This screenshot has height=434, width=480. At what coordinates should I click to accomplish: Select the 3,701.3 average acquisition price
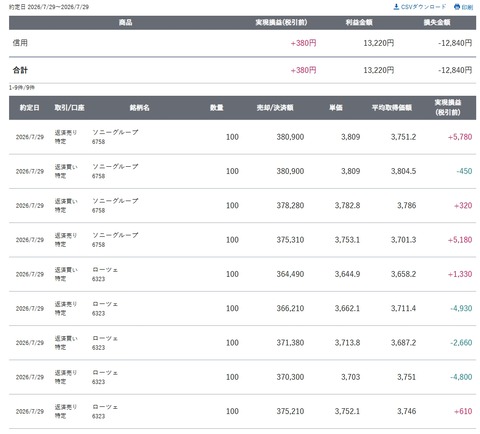[x=403, y=240]
